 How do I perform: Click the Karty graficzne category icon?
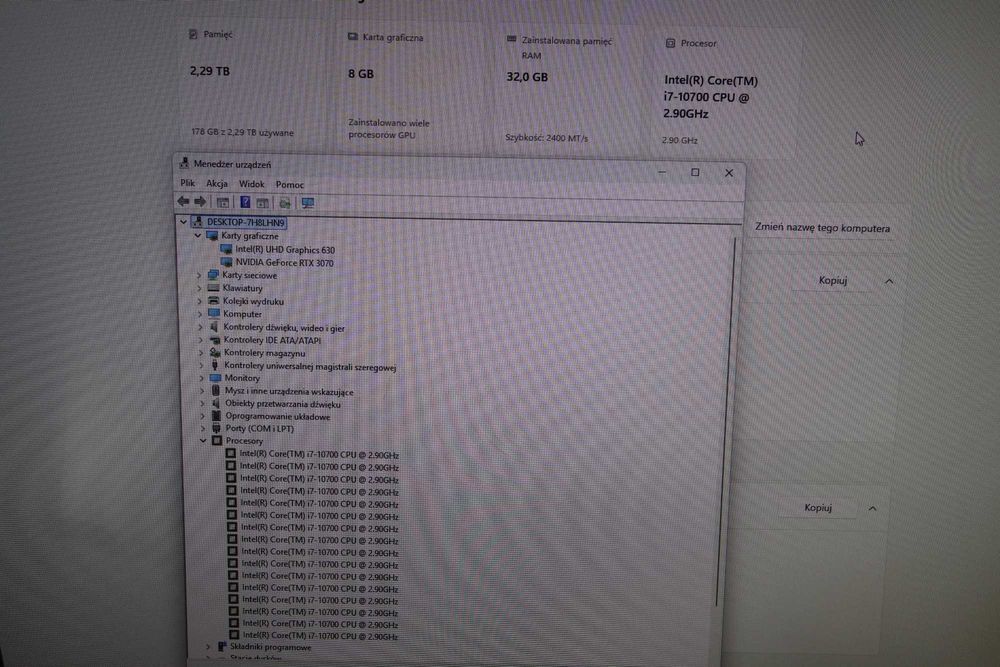212,235
